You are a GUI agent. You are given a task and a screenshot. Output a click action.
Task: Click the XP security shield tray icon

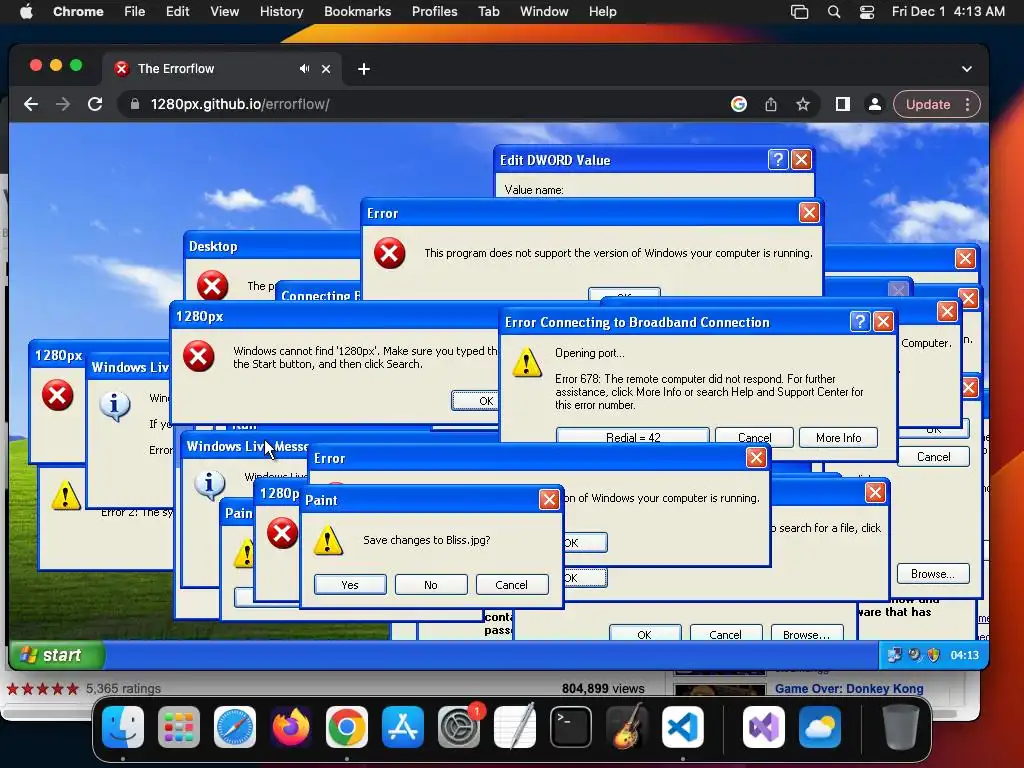934,655
